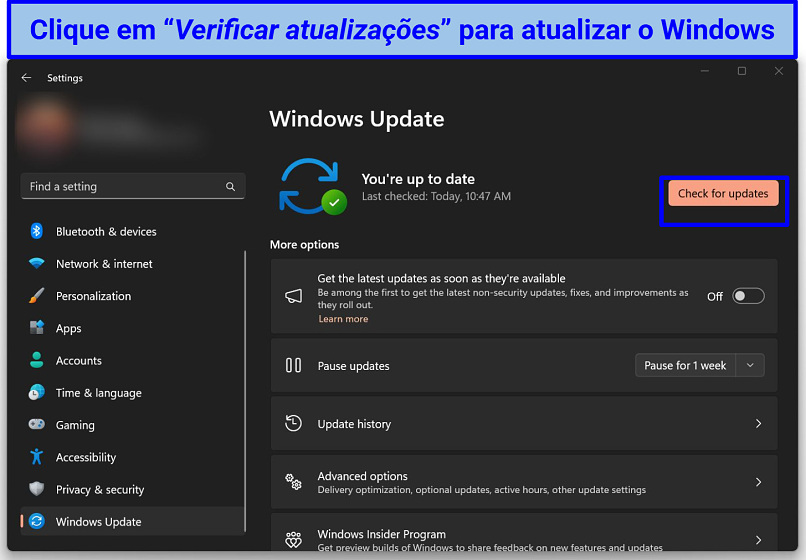Screen dimensions: 806x560
Task: Go to Personalization settings
Action: [132, 296]
